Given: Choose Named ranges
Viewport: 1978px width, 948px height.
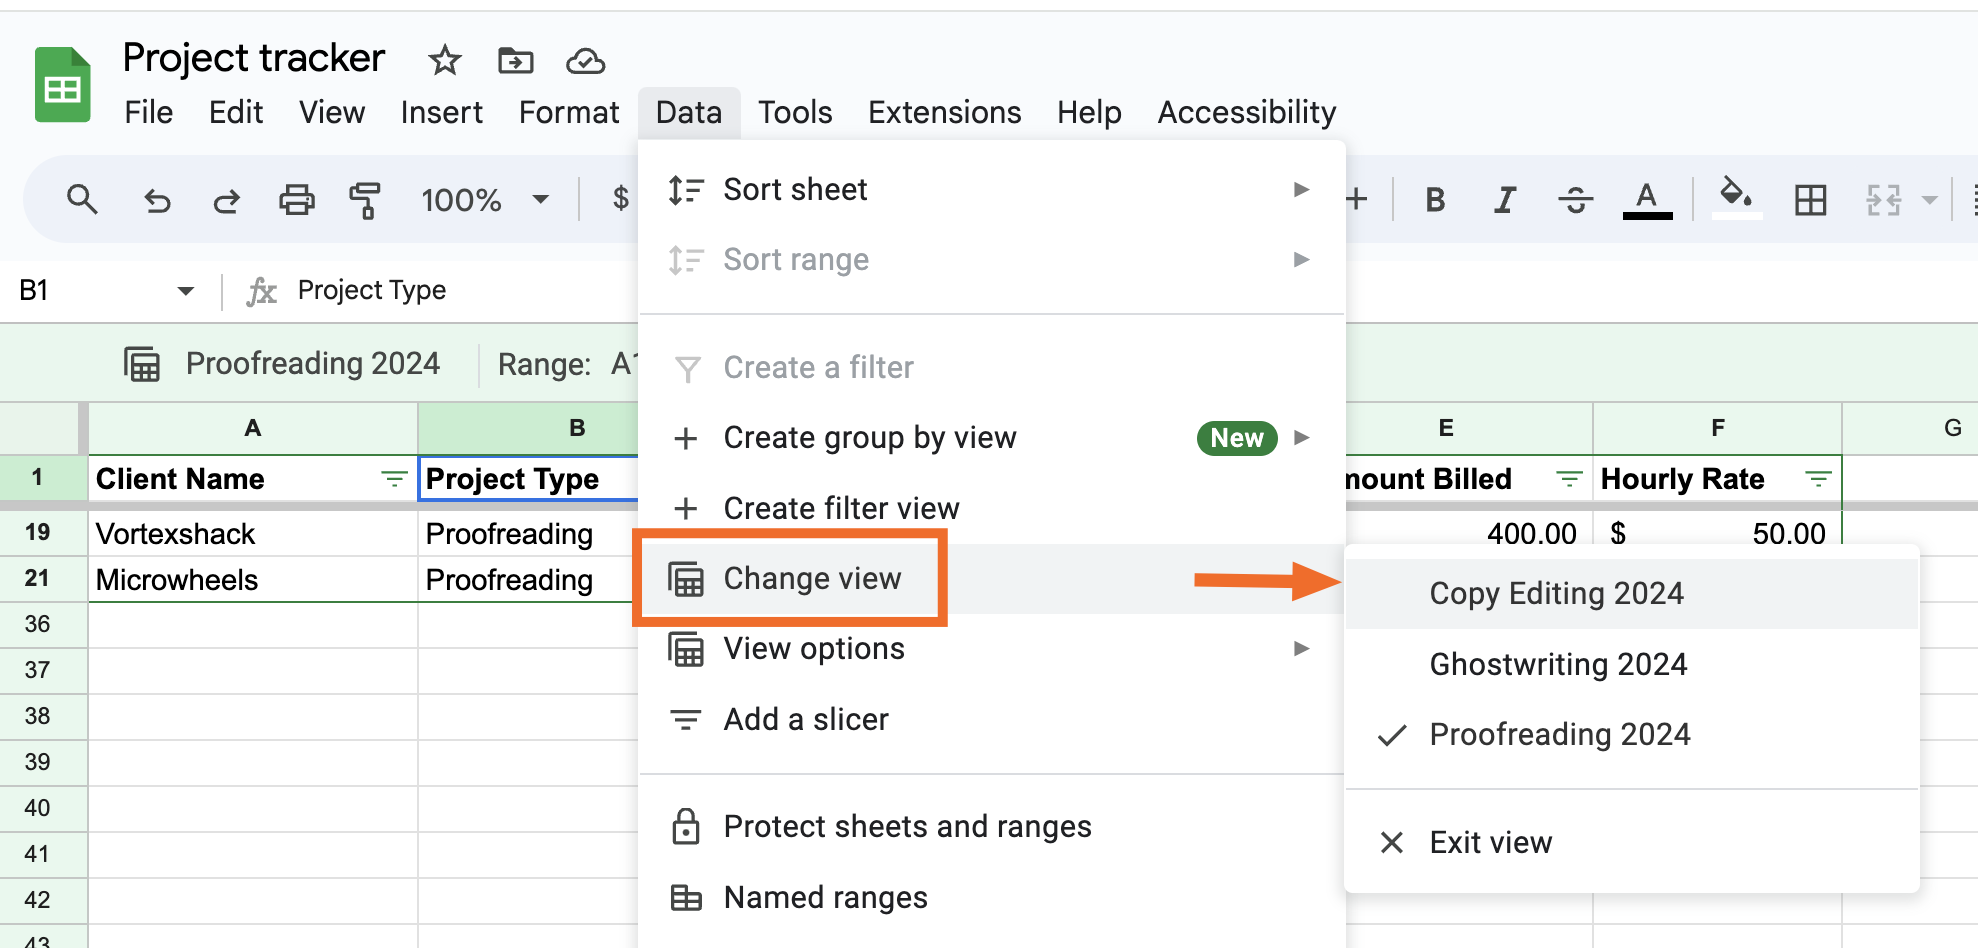Looking at the screenshot, I should point(991,898).
